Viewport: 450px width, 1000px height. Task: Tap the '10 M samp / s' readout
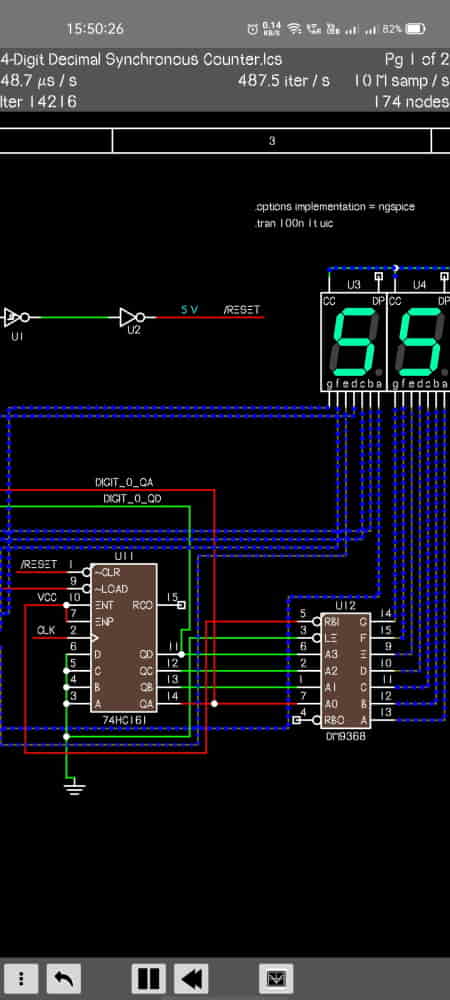coord(402,81)
